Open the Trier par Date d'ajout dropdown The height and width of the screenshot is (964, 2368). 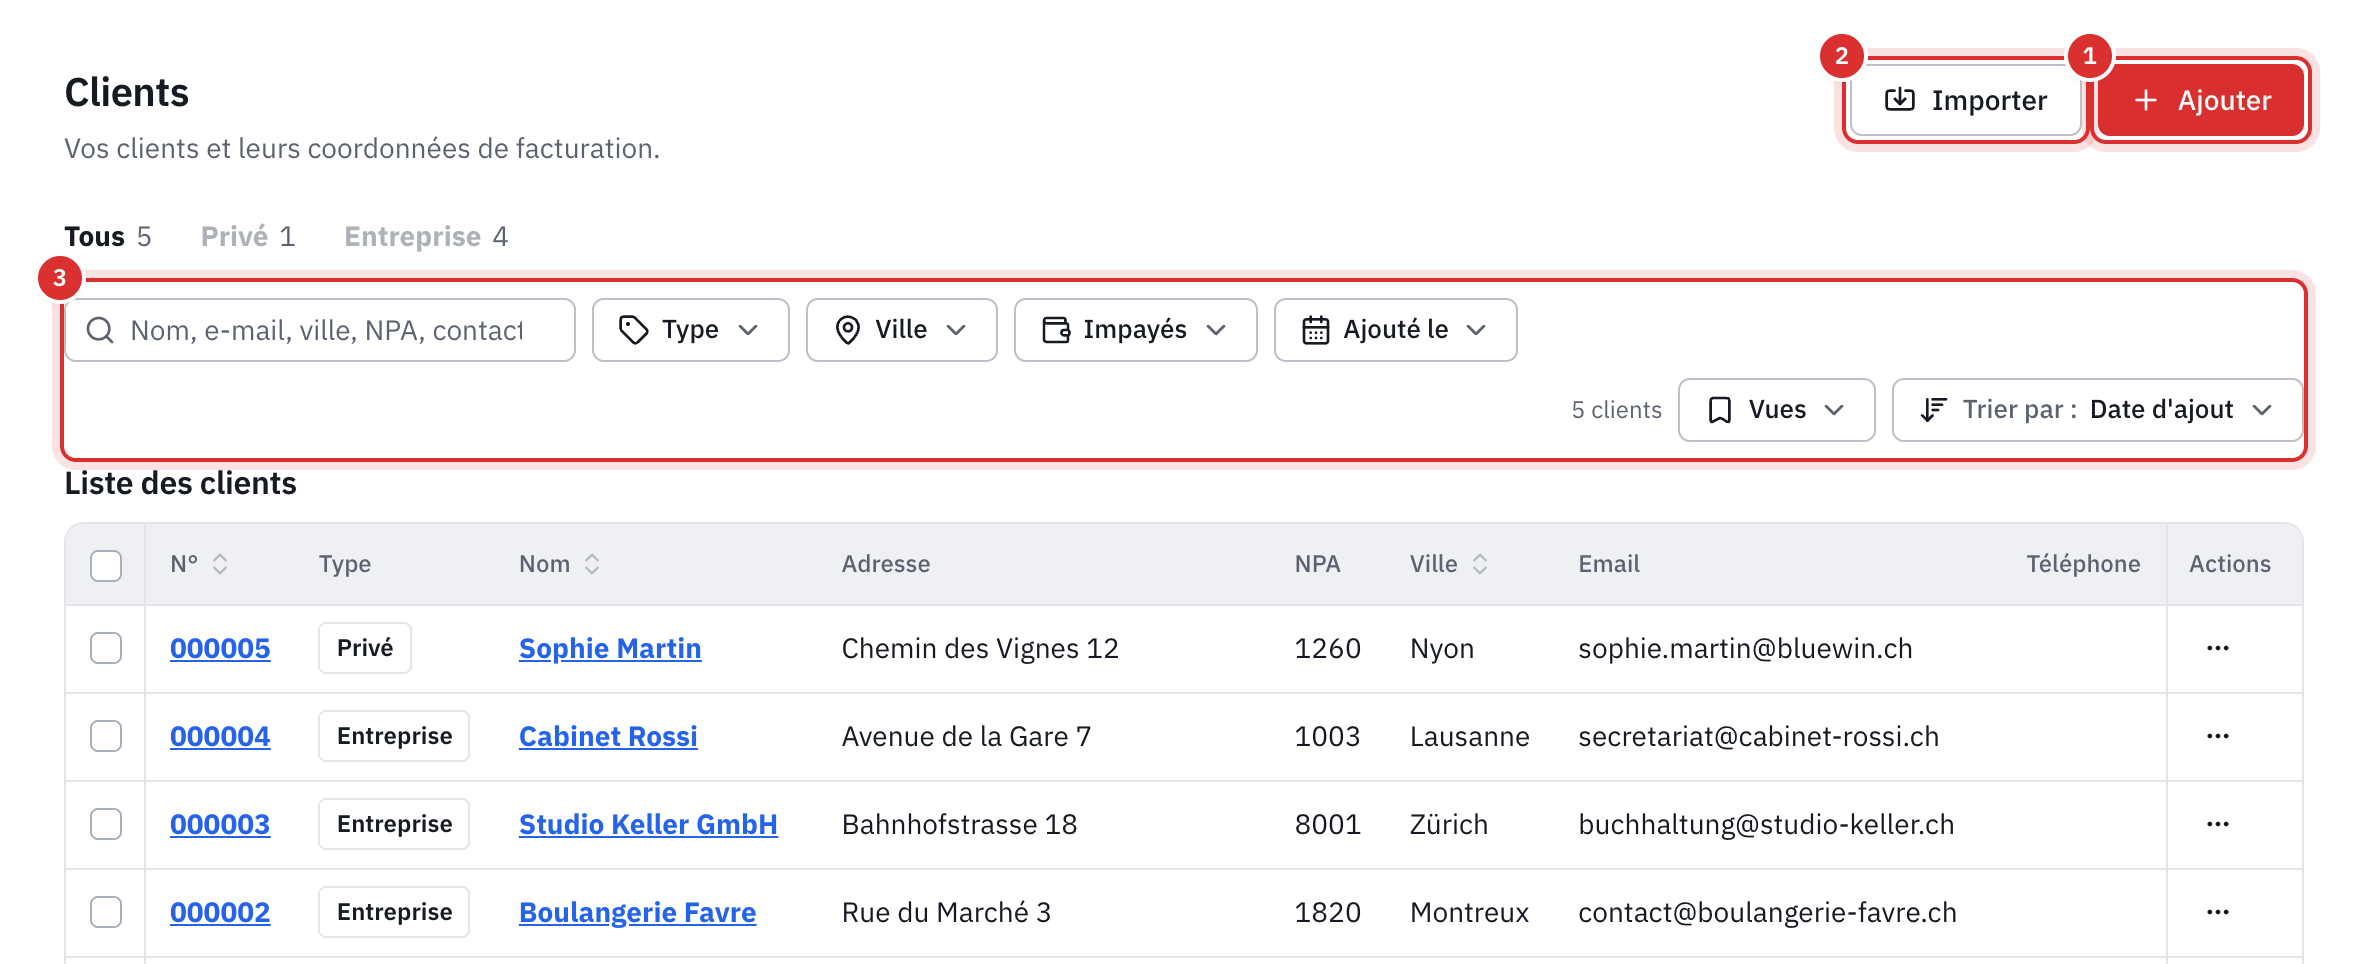(x=2097, y=410)
